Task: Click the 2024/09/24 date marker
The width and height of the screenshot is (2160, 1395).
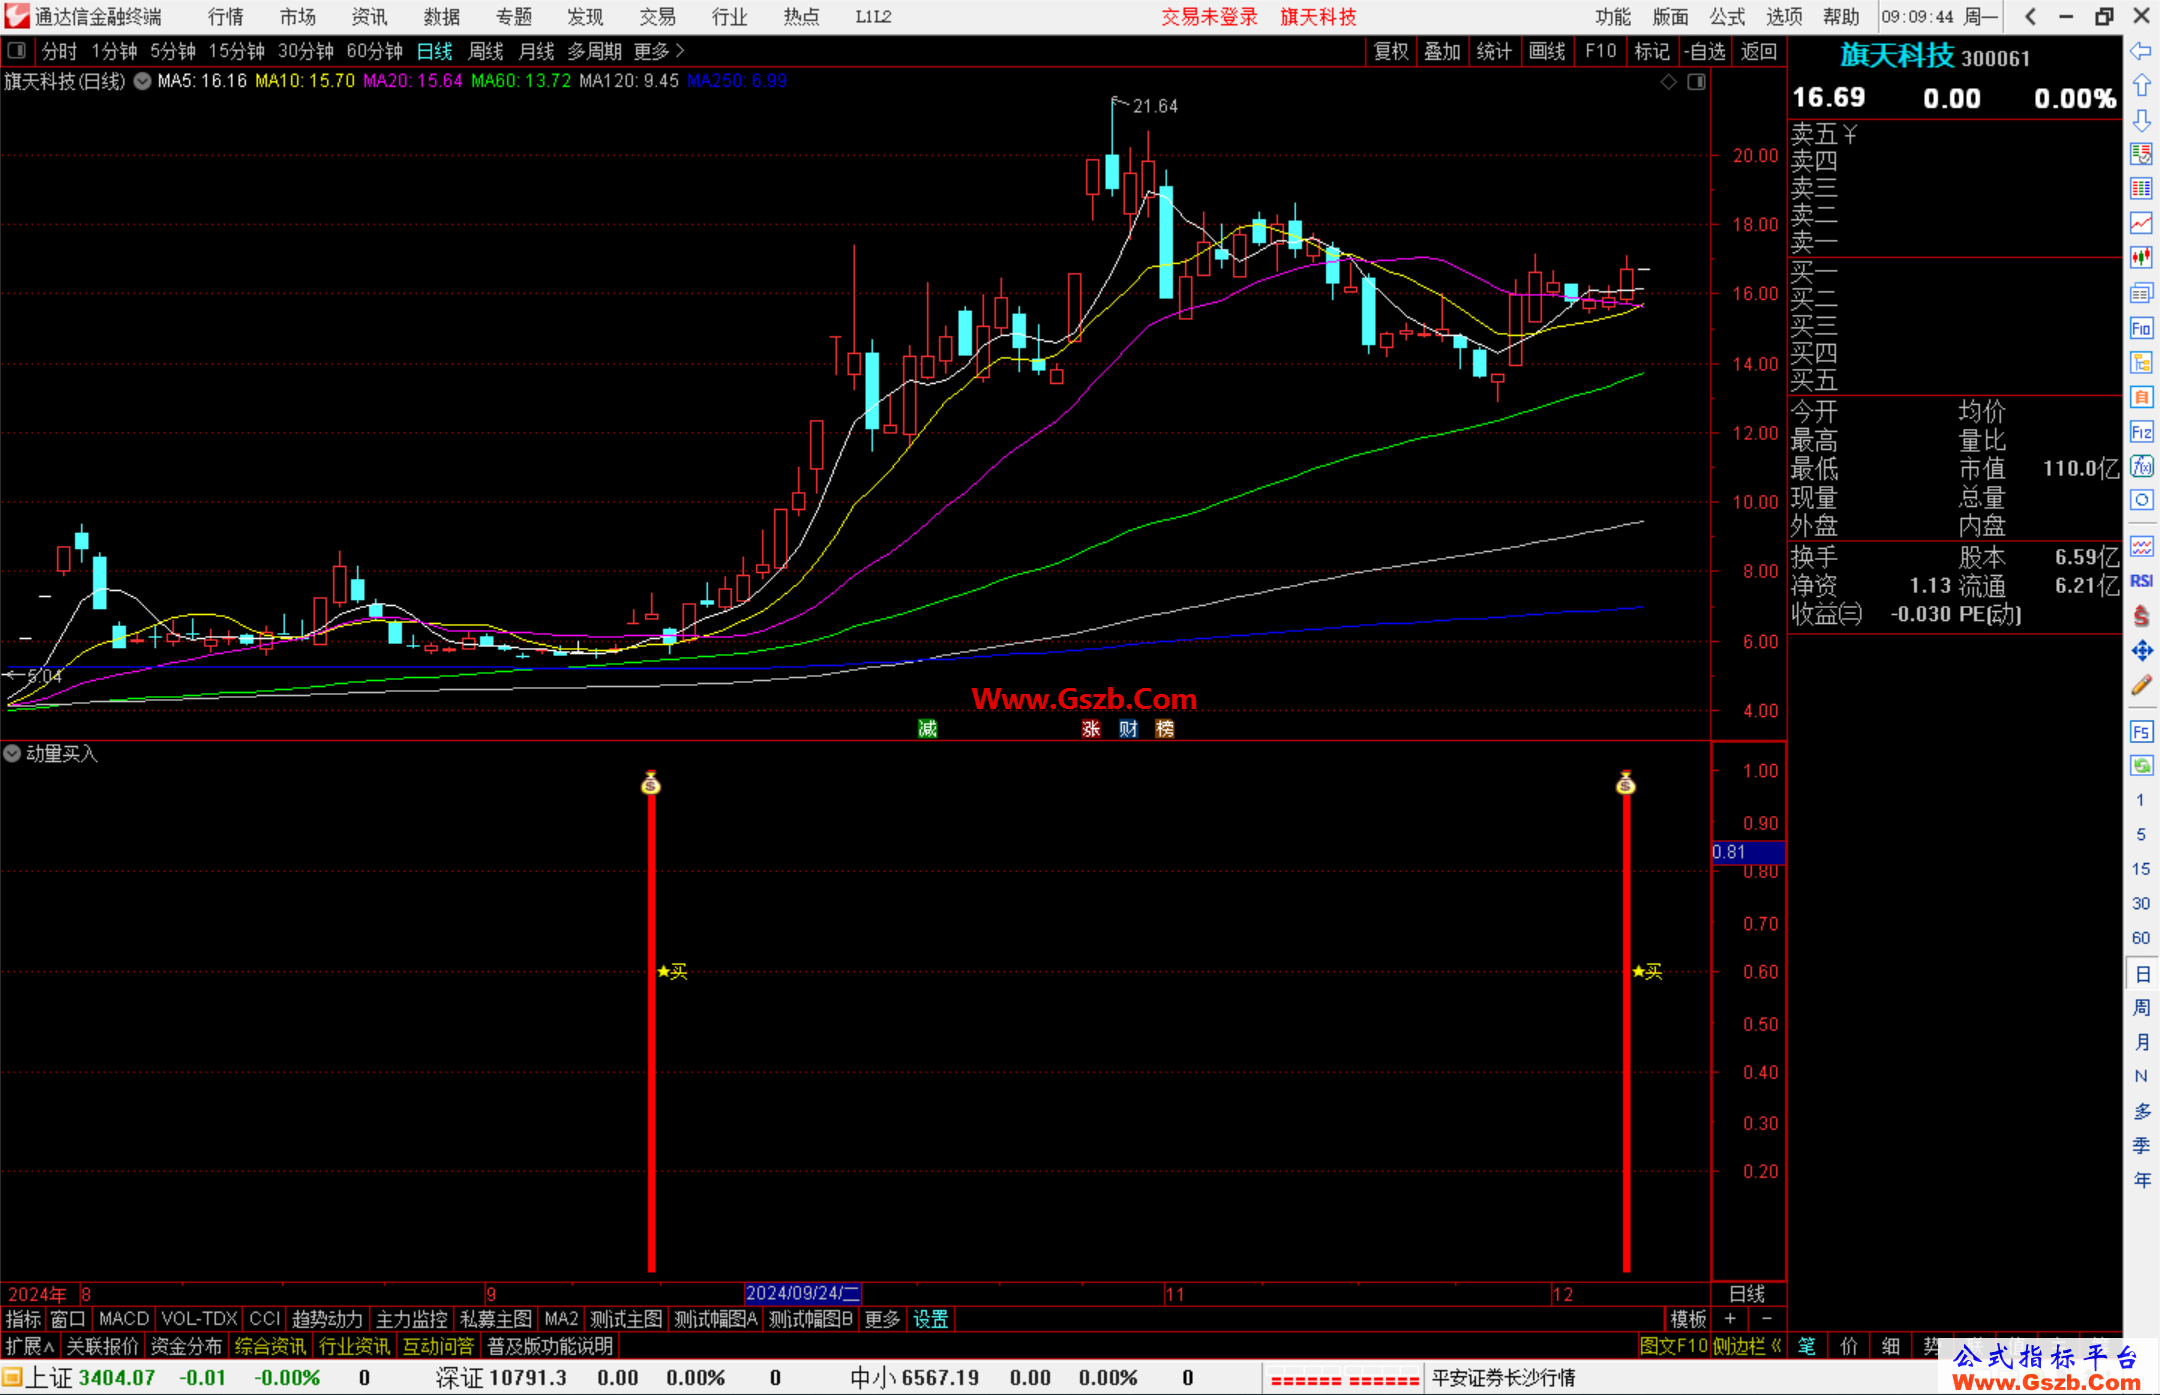Action: point(803,1293)
